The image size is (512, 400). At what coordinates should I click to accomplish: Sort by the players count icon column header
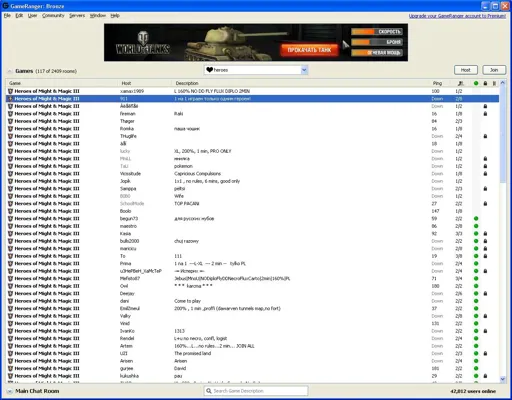click(x=461, y=83)
